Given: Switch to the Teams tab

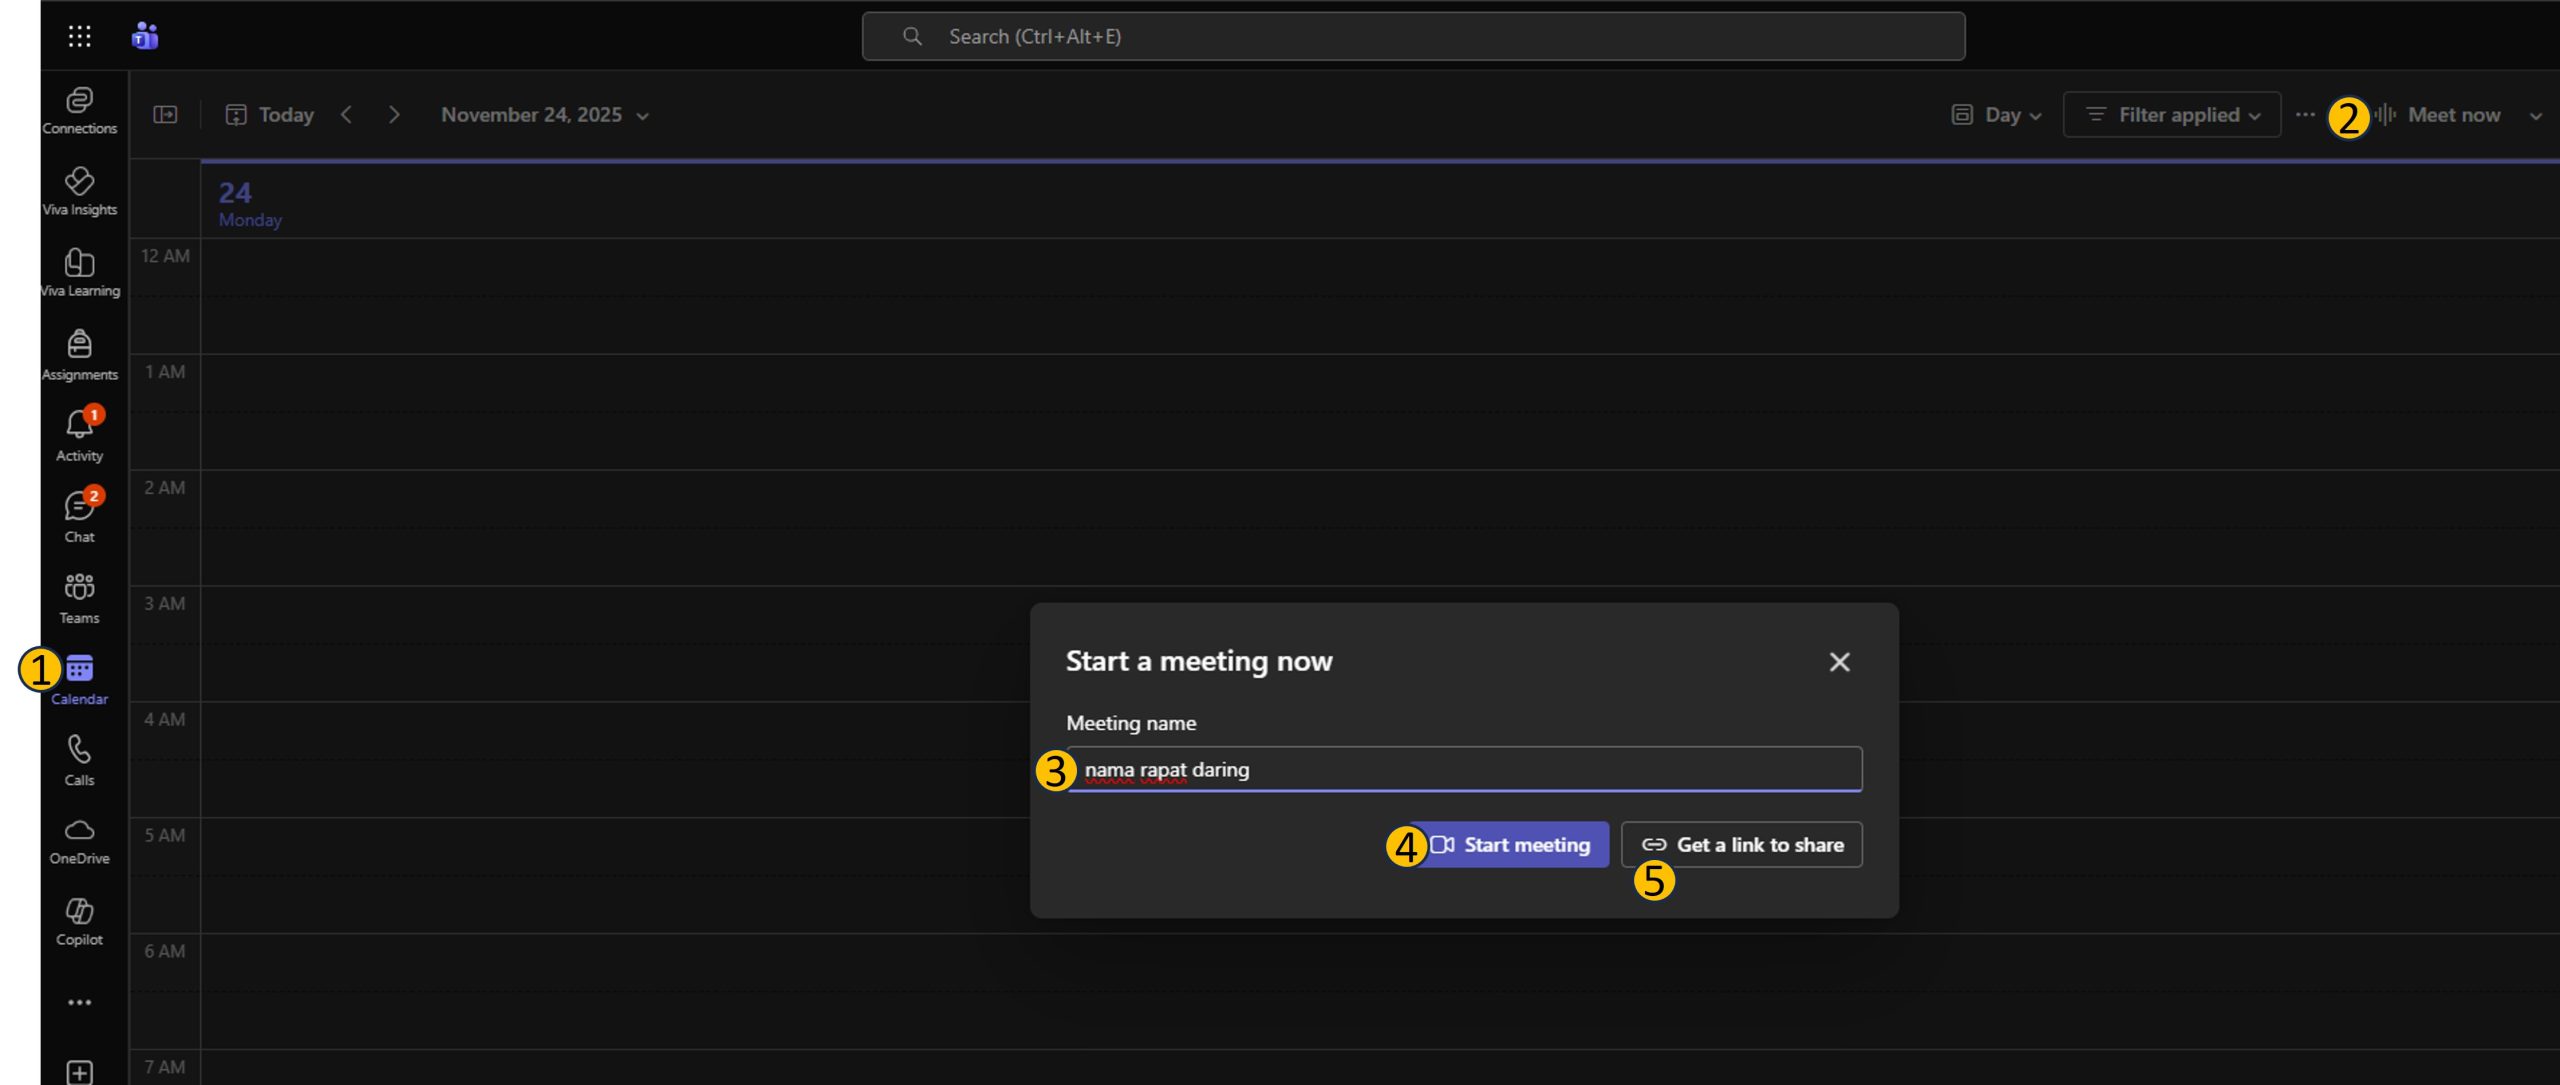Looking at the screenshot, I should click(x=79, y=598).
